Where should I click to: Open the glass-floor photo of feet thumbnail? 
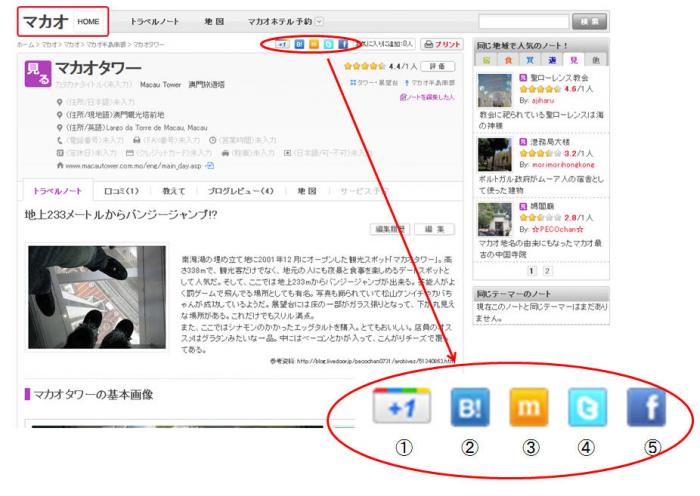pos(97,297)
